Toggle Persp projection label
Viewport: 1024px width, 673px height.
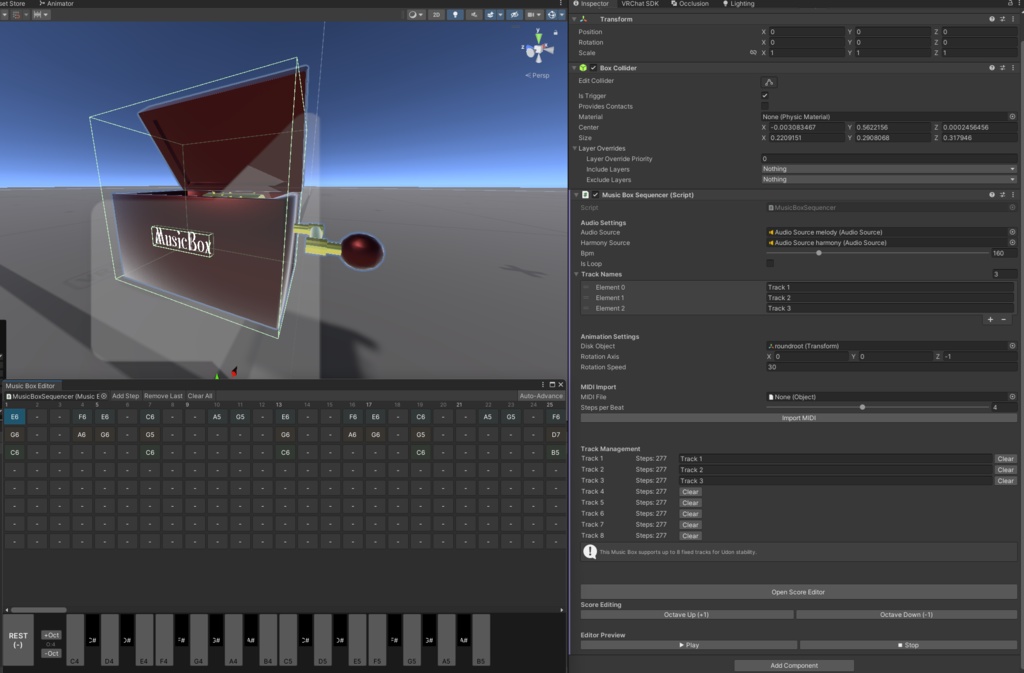tap(537, 76)
